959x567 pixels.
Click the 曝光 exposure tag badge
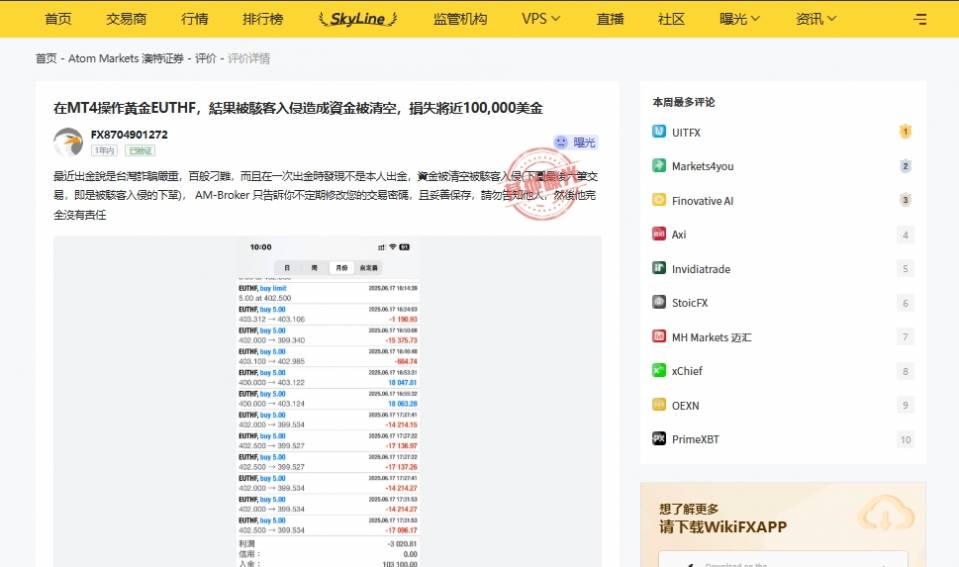click(x=575, y=143)
